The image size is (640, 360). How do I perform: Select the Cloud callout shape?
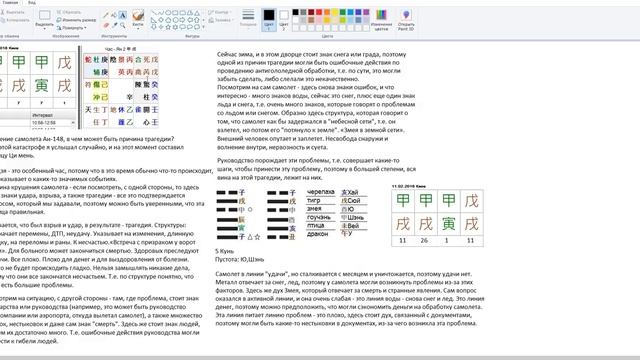pyautogui.click(x=197, y=27)
